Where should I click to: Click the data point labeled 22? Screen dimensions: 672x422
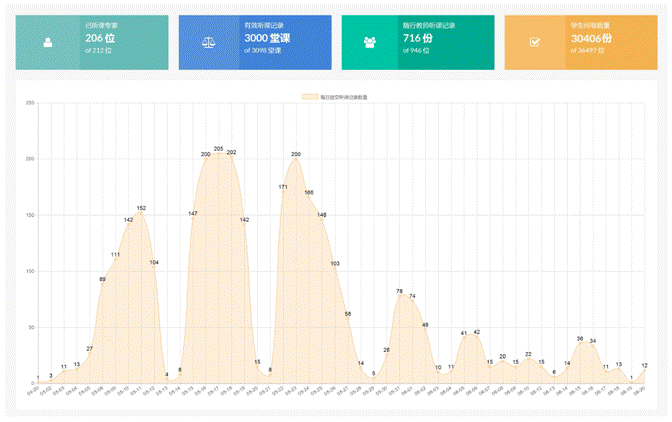[x=528, y=359]
